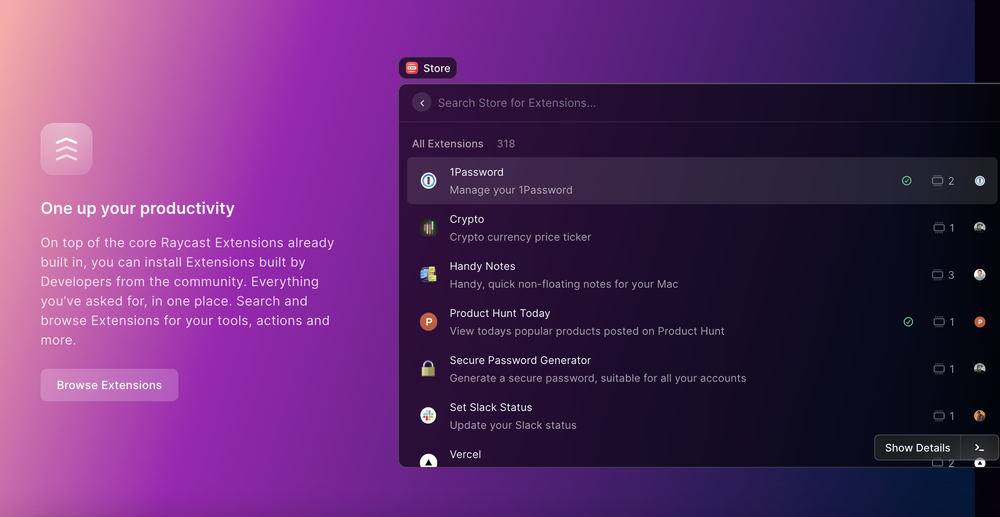Image resolution: width=1000 pixels, height=517 pixels.
Task: Select the 1Password title text
Action: coord(476,172)
